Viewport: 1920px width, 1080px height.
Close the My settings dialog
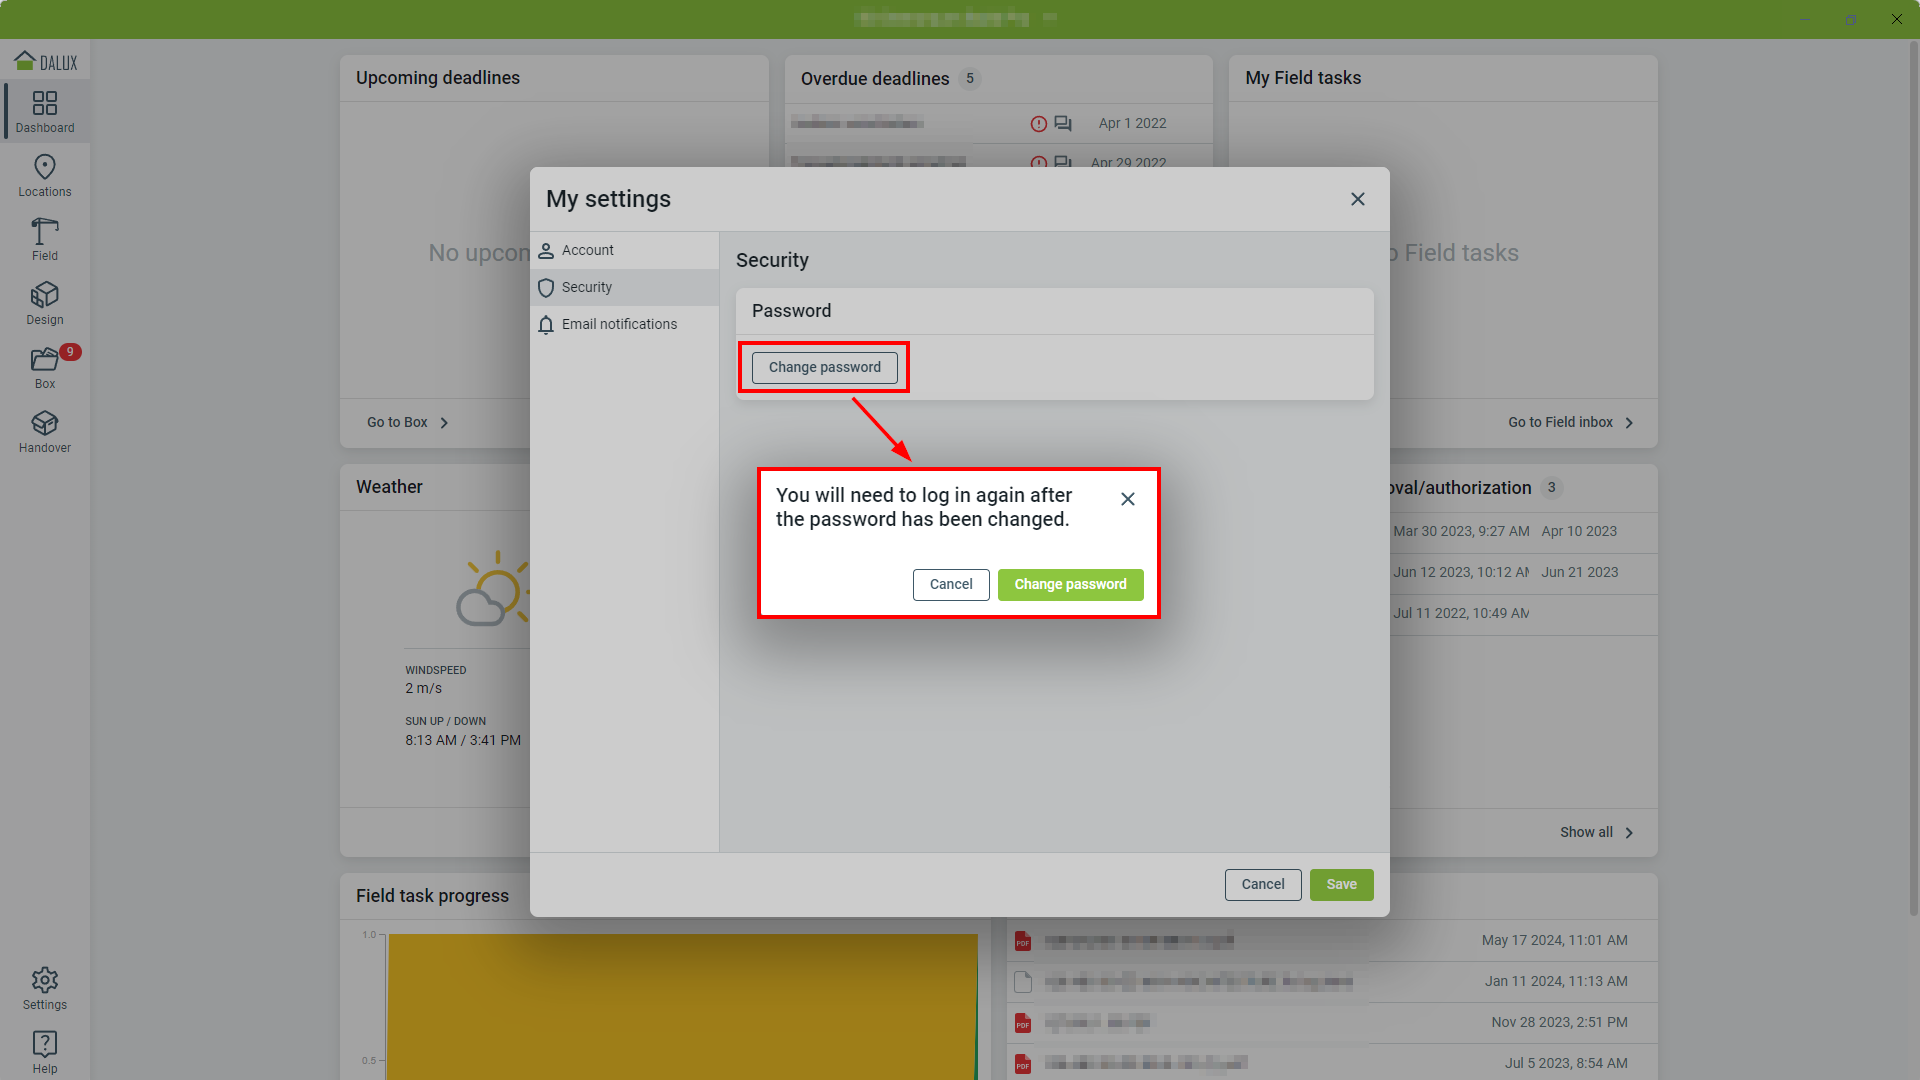pyautogui.click(x=1357, y=199)
